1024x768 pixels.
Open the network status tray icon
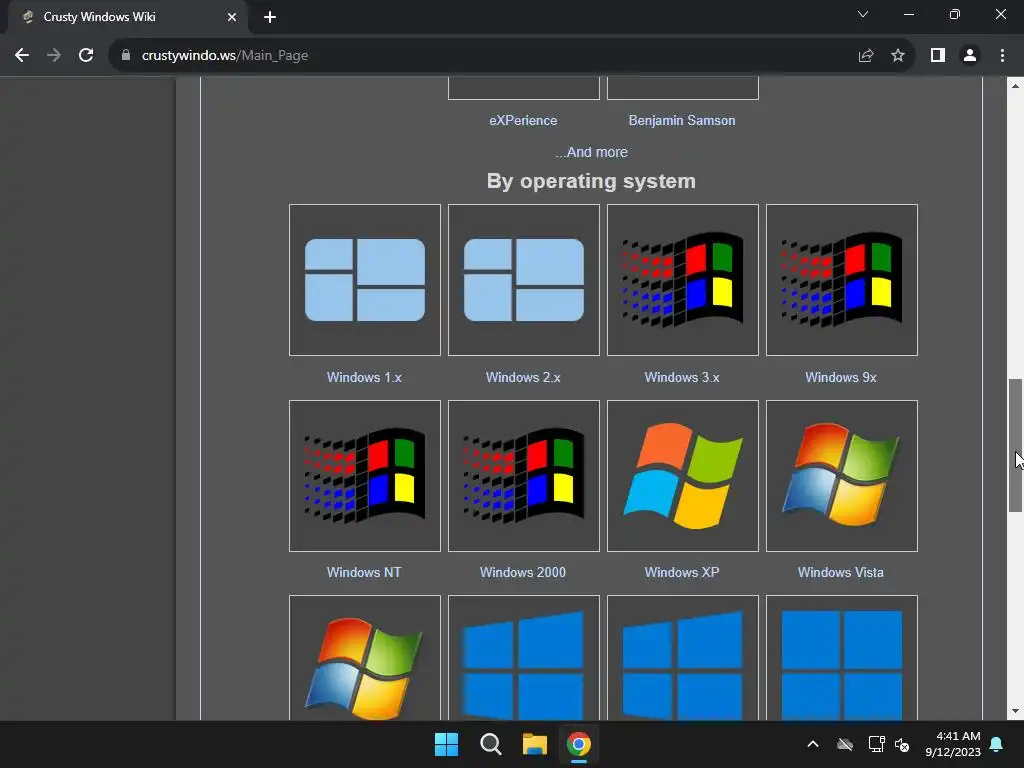[876, 744]
